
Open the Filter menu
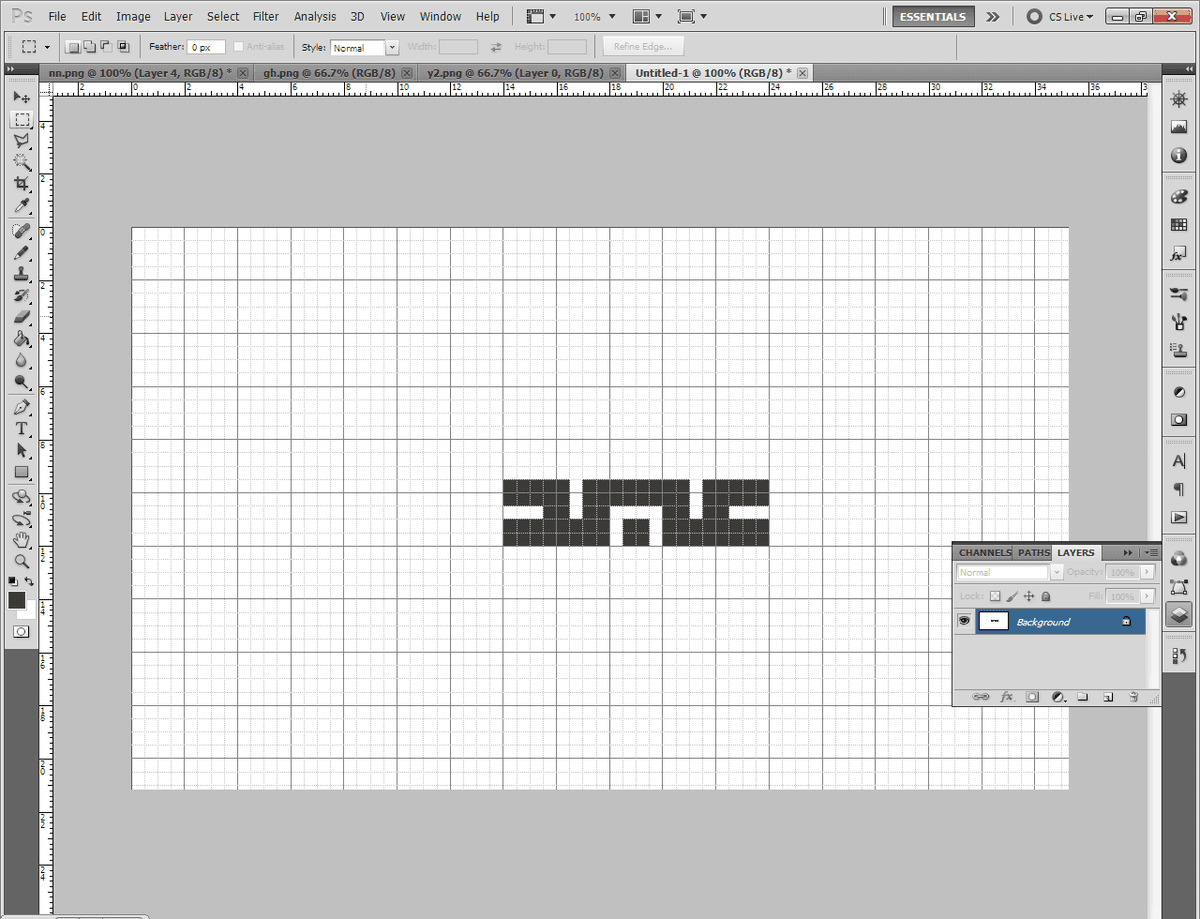coord(266,17)
